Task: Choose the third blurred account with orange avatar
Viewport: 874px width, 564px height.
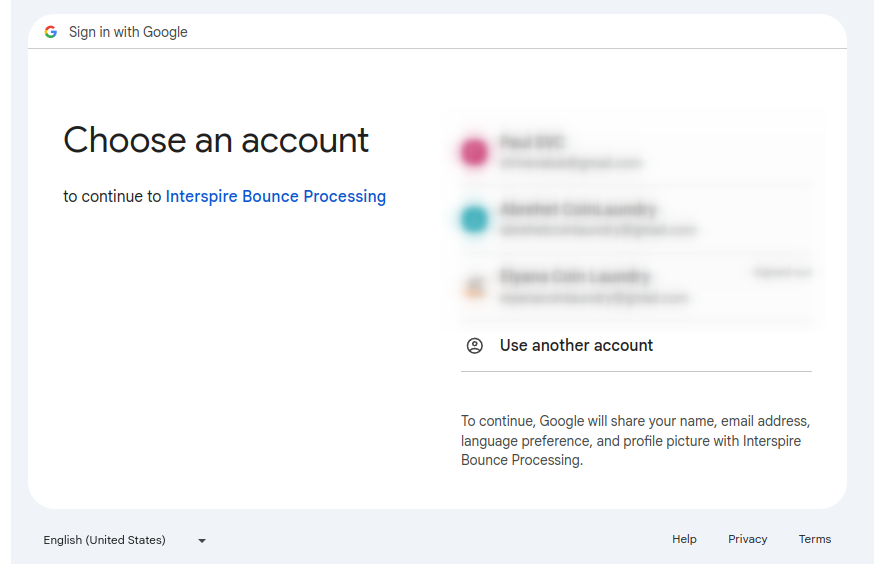Action: point(636,287)
